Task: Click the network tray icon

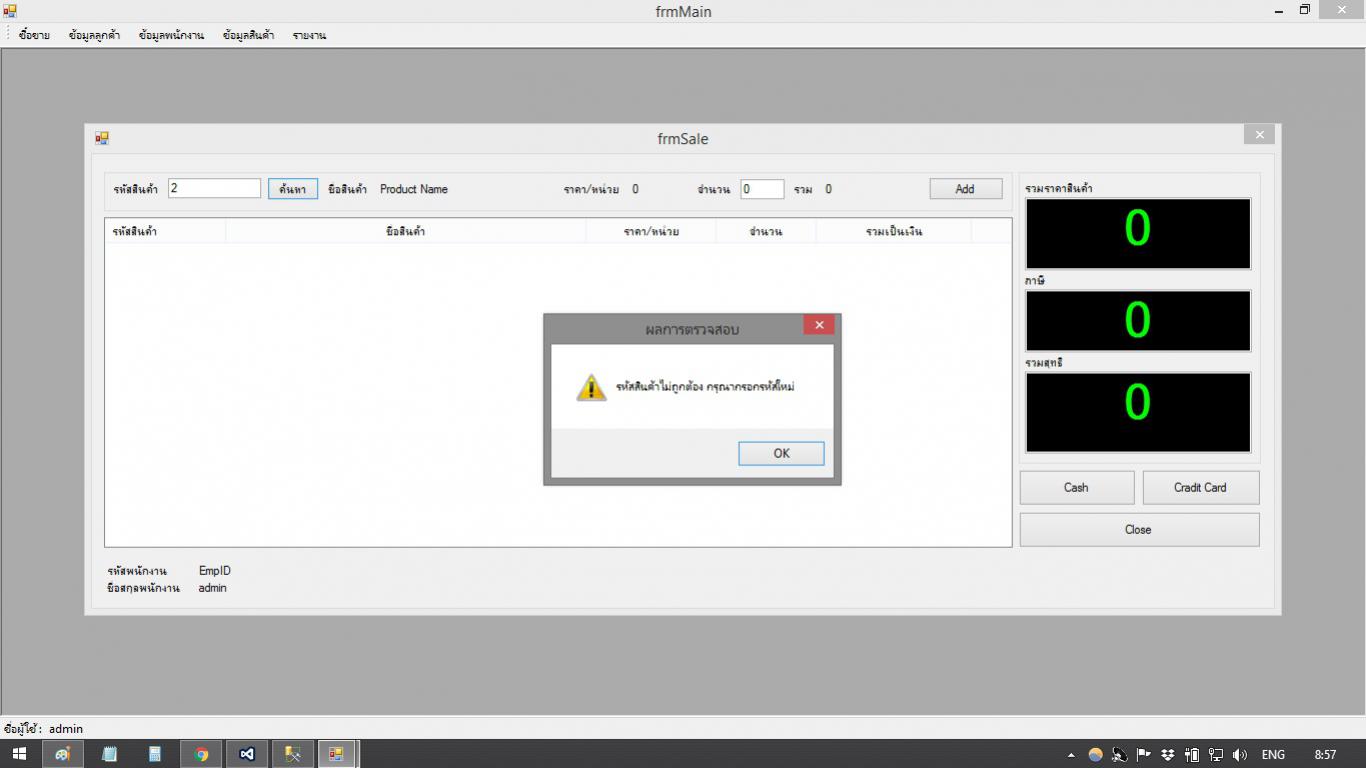Action: tap(1216, 755)
